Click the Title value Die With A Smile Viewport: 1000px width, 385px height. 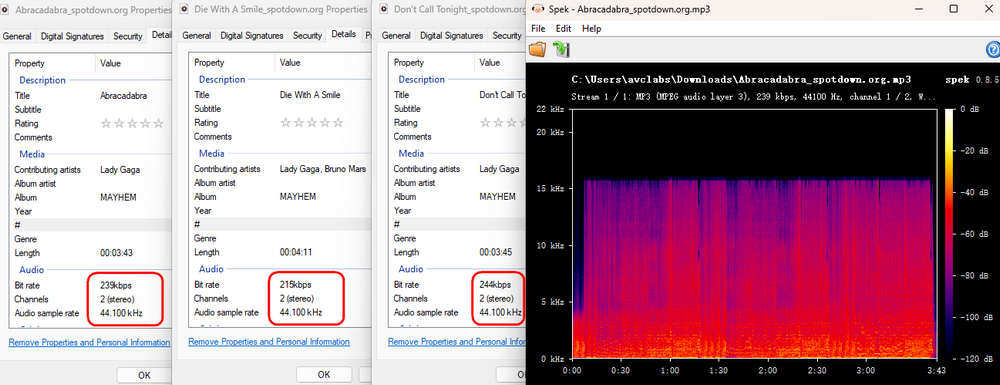pos(310,94)
